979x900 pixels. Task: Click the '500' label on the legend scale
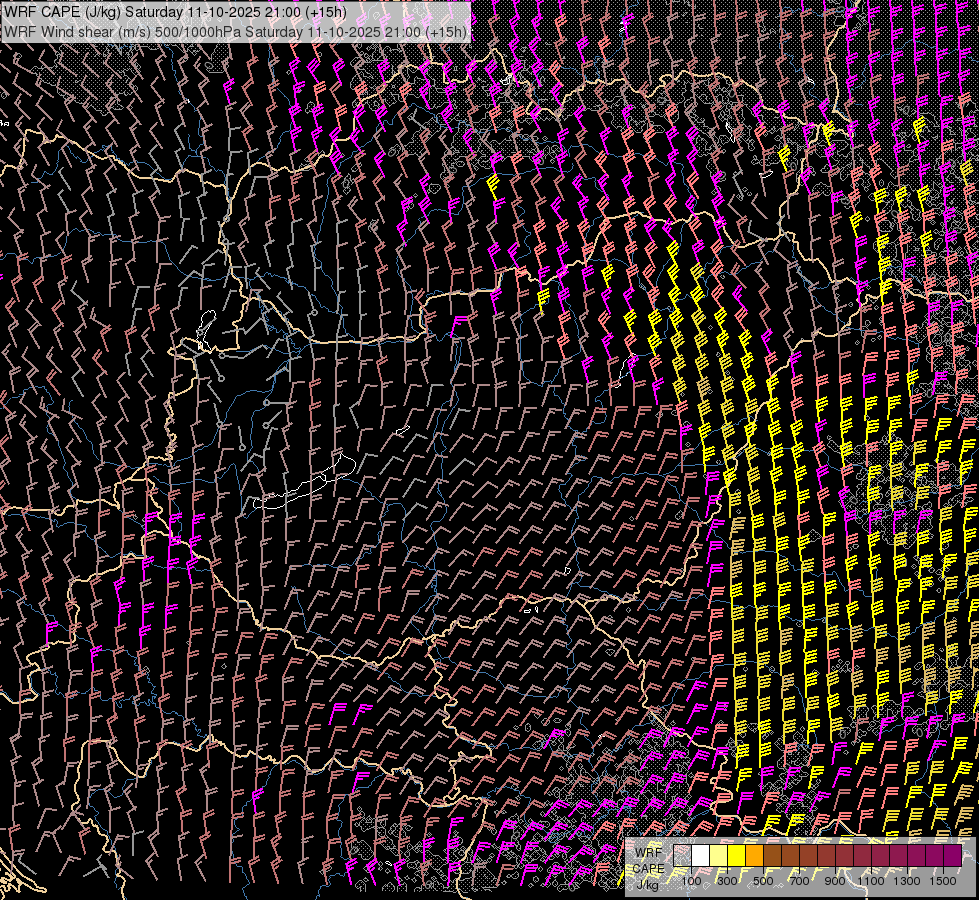click(x=763, y=881)
